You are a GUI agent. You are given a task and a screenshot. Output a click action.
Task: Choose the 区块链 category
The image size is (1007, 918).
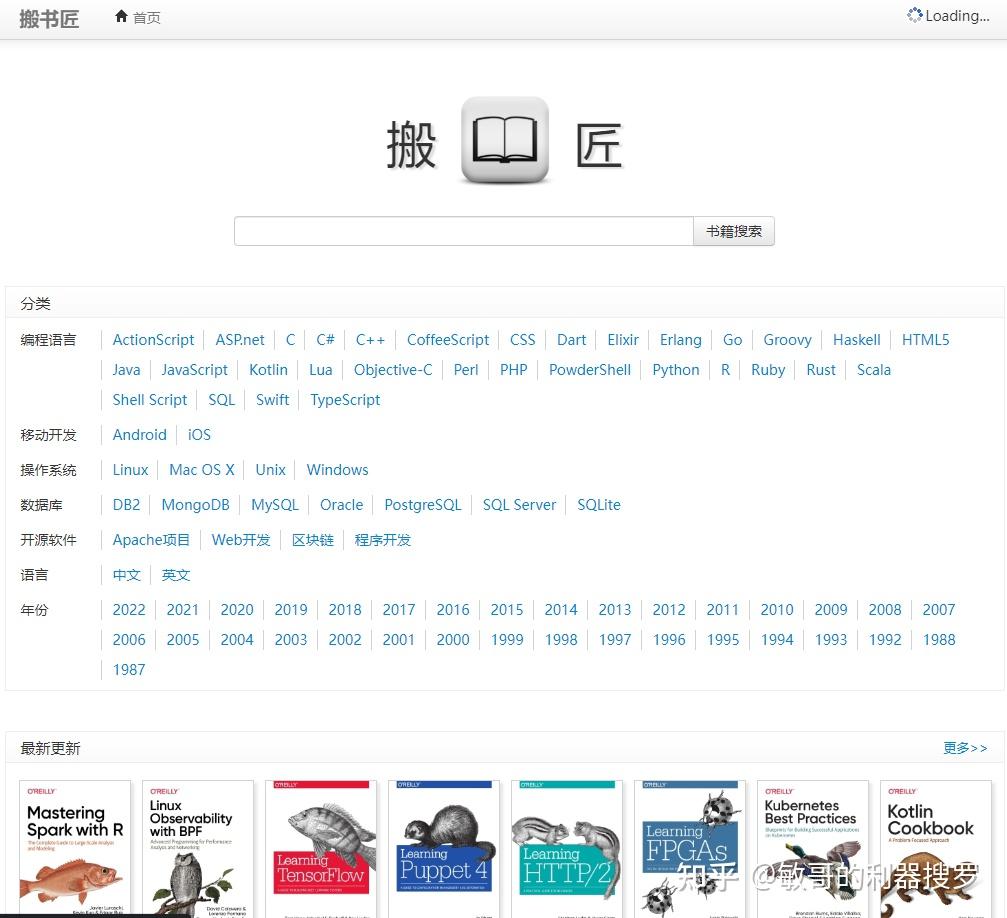313,540
